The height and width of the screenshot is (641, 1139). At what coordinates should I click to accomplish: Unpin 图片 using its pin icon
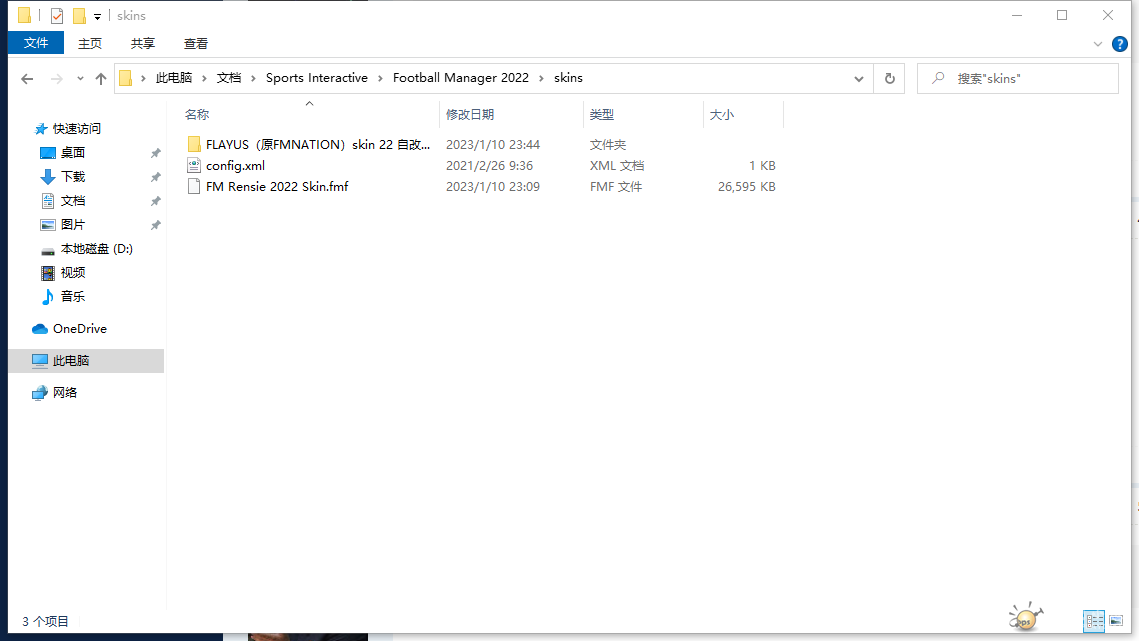(x=155, y=225)
